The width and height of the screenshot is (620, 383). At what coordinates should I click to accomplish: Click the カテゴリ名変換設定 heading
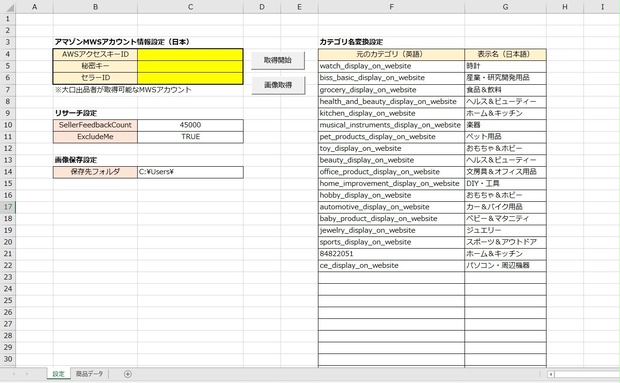coord(351,42)
